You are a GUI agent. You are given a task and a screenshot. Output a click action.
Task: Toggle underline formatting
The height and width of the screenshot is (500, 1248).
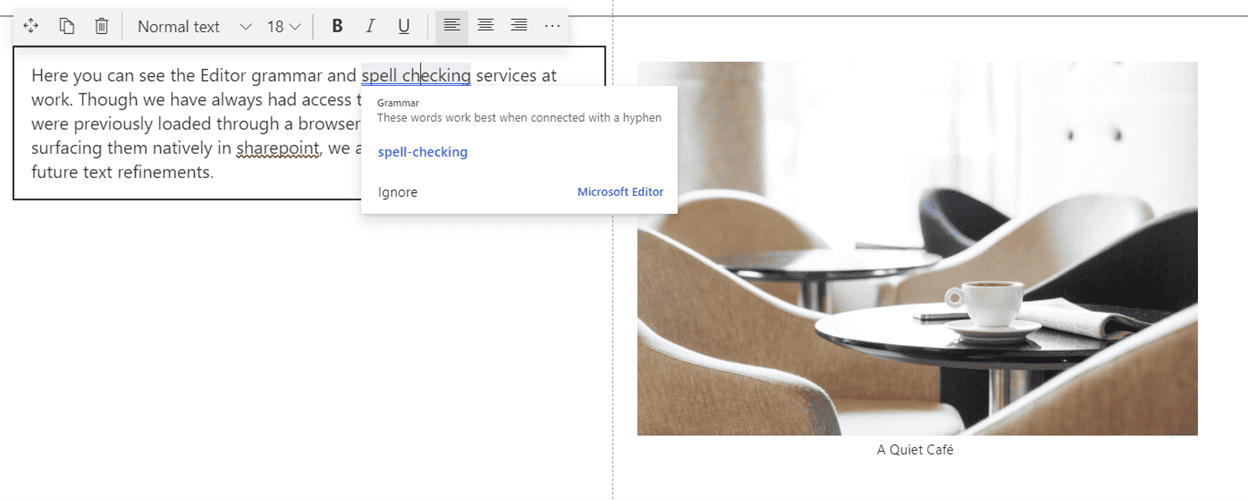tap(404, 26)
